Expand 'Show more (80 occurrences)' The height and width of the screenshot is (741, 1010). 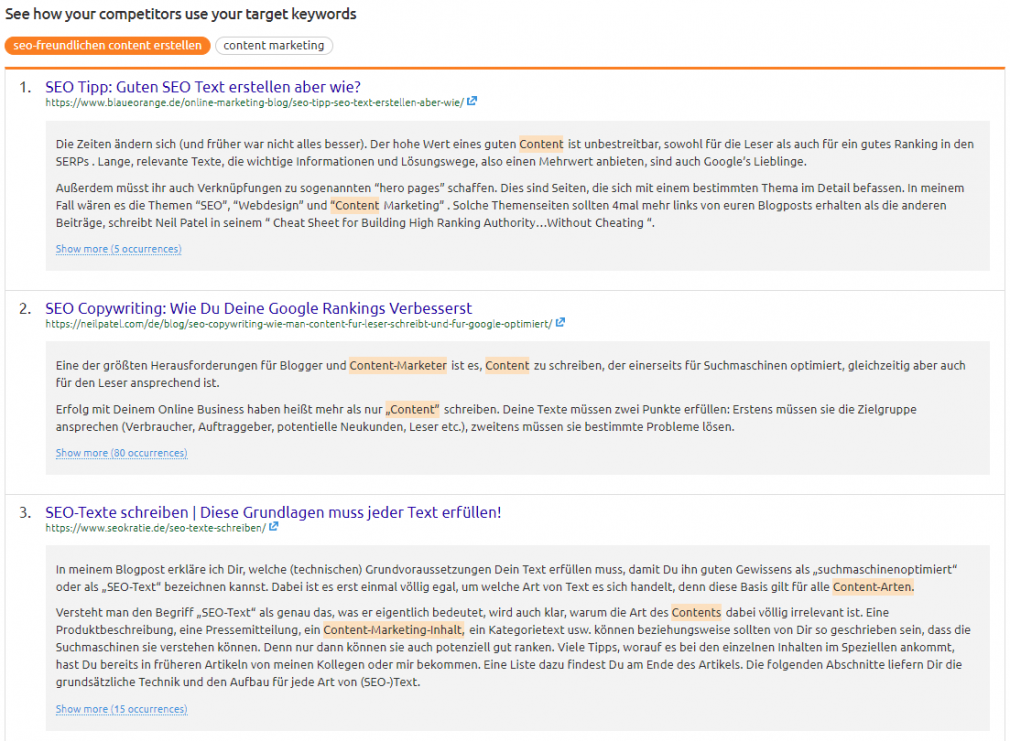(121, 454)
